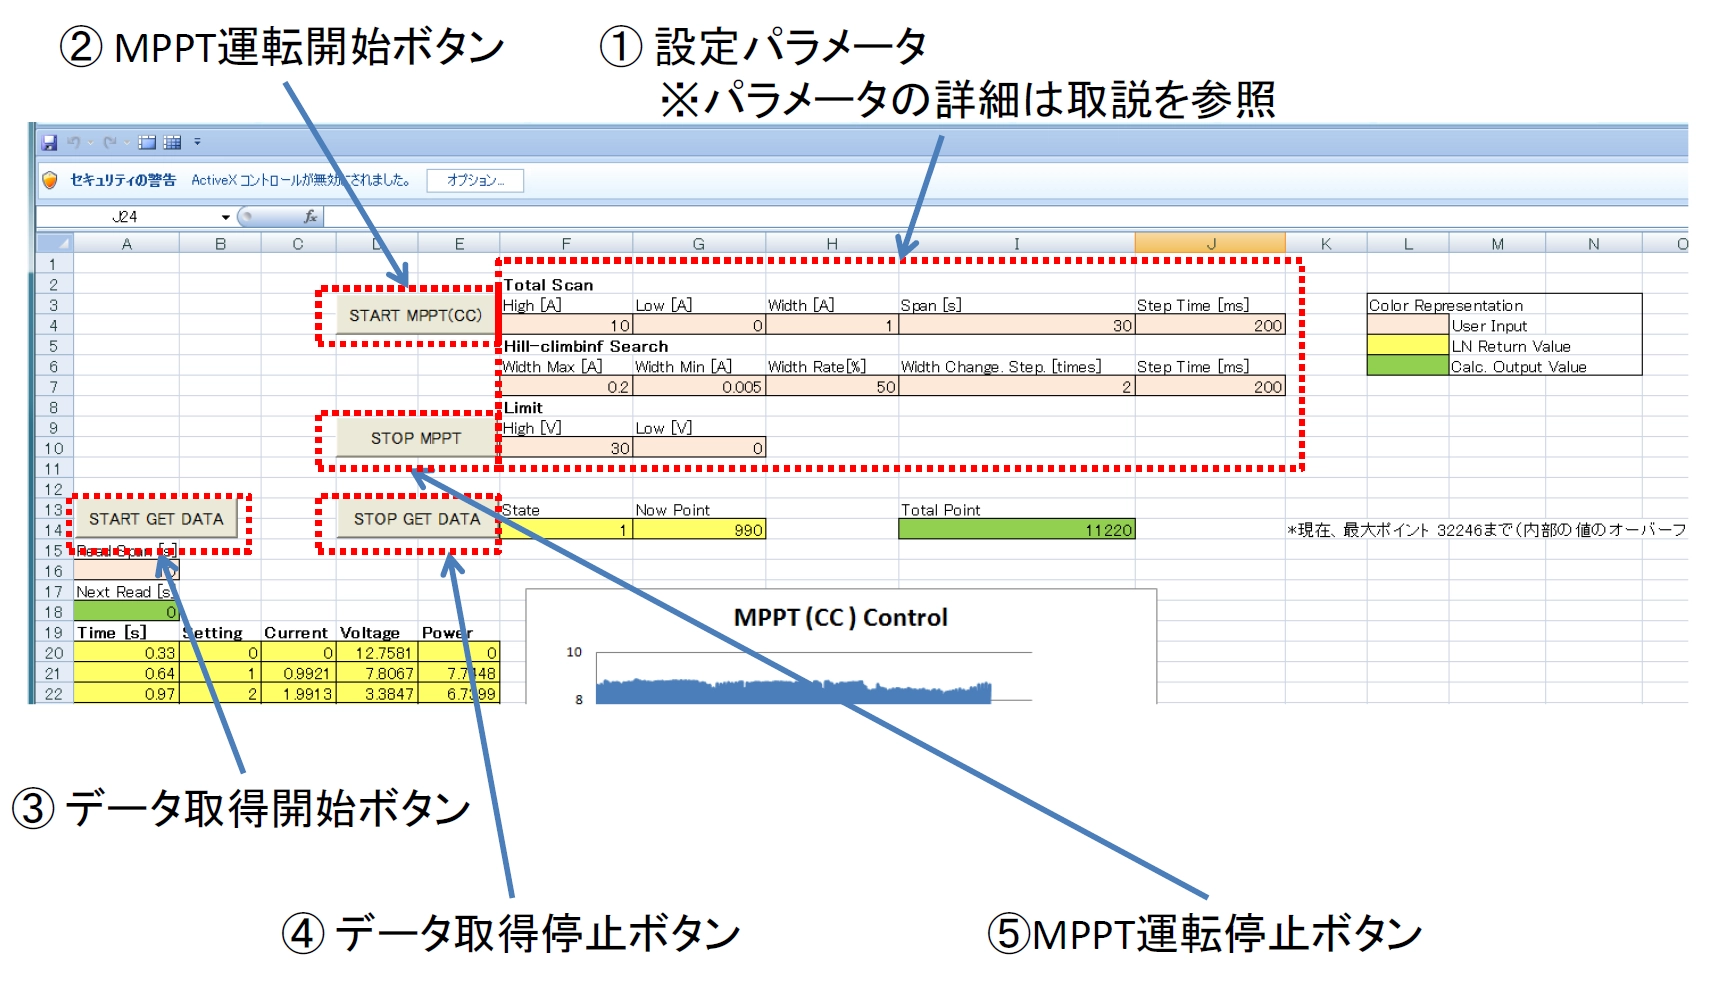The height and width of the screenshot is (985, 1715).
Task: Open security warning Options (オプション) button
Action: click(x=475, y=180)
